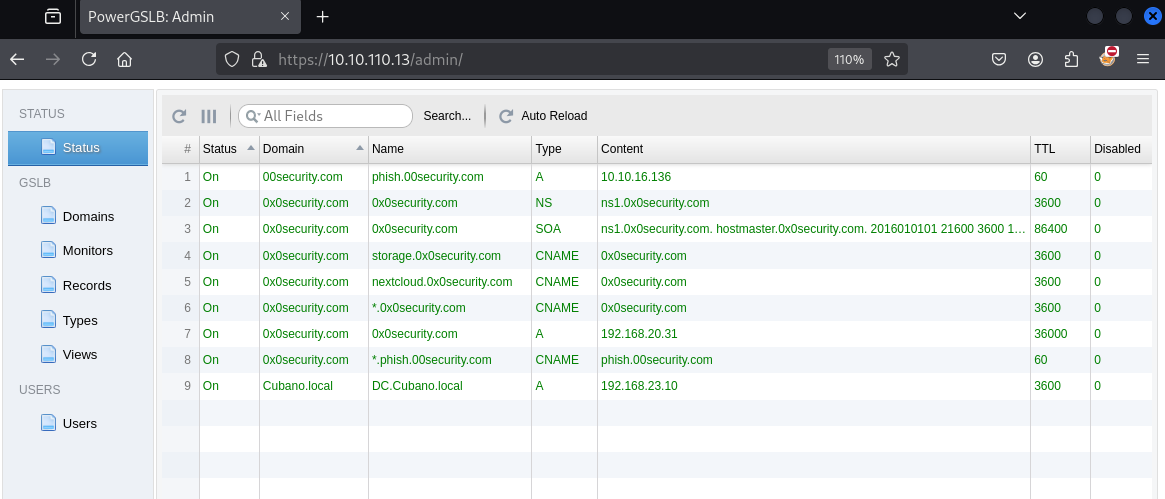Type in the All Fields search box
Screen dimensions: 1165x499
pos(333,116)
